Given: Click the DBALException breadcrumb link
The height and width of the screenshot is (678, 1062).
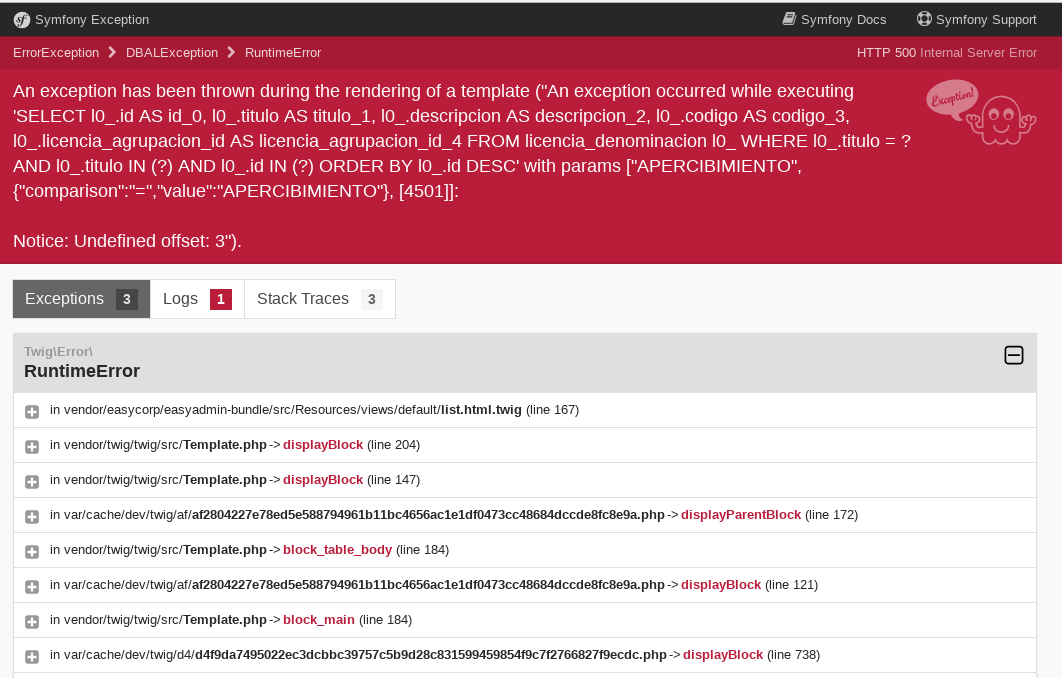Looking at the screenshot, I should (170, 52).
